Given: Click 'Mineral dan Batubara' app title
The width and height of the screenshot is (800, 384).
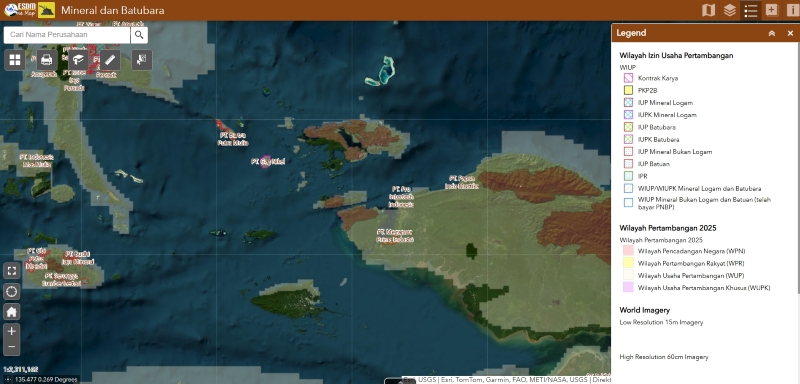Looking at the screenshot, I should (x=113, y=10).
